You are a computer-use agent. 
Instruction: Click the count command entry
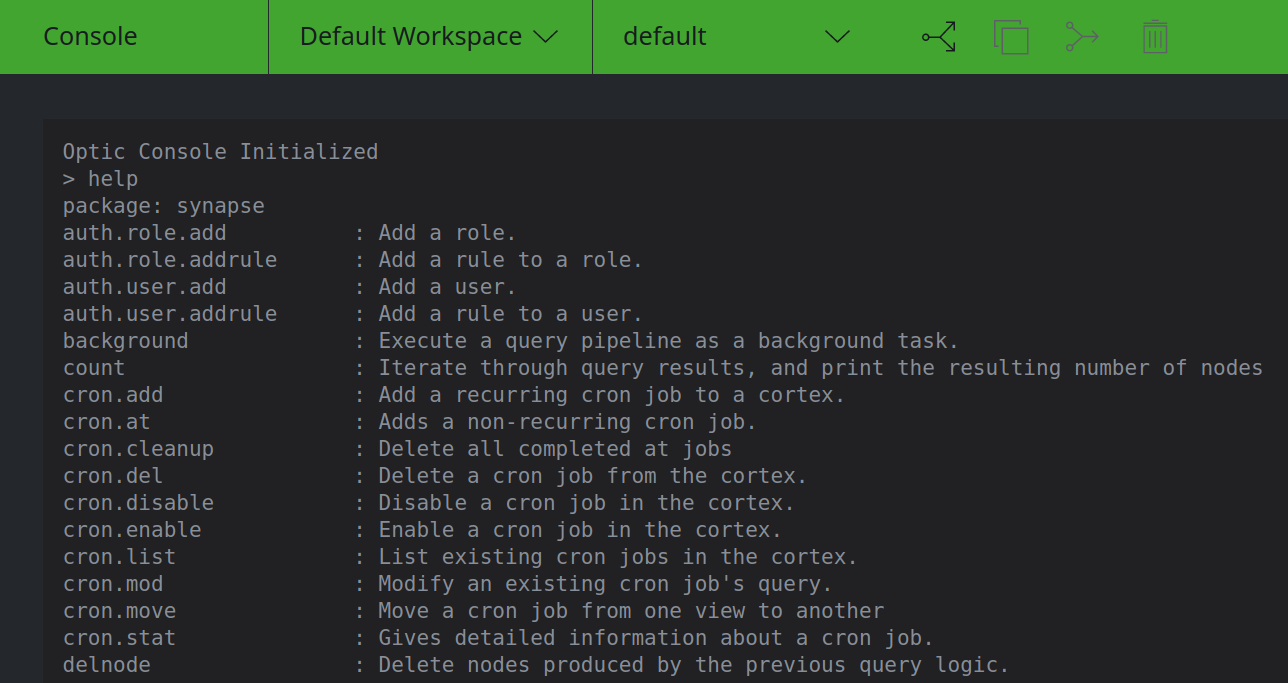[x=94, y=368]
